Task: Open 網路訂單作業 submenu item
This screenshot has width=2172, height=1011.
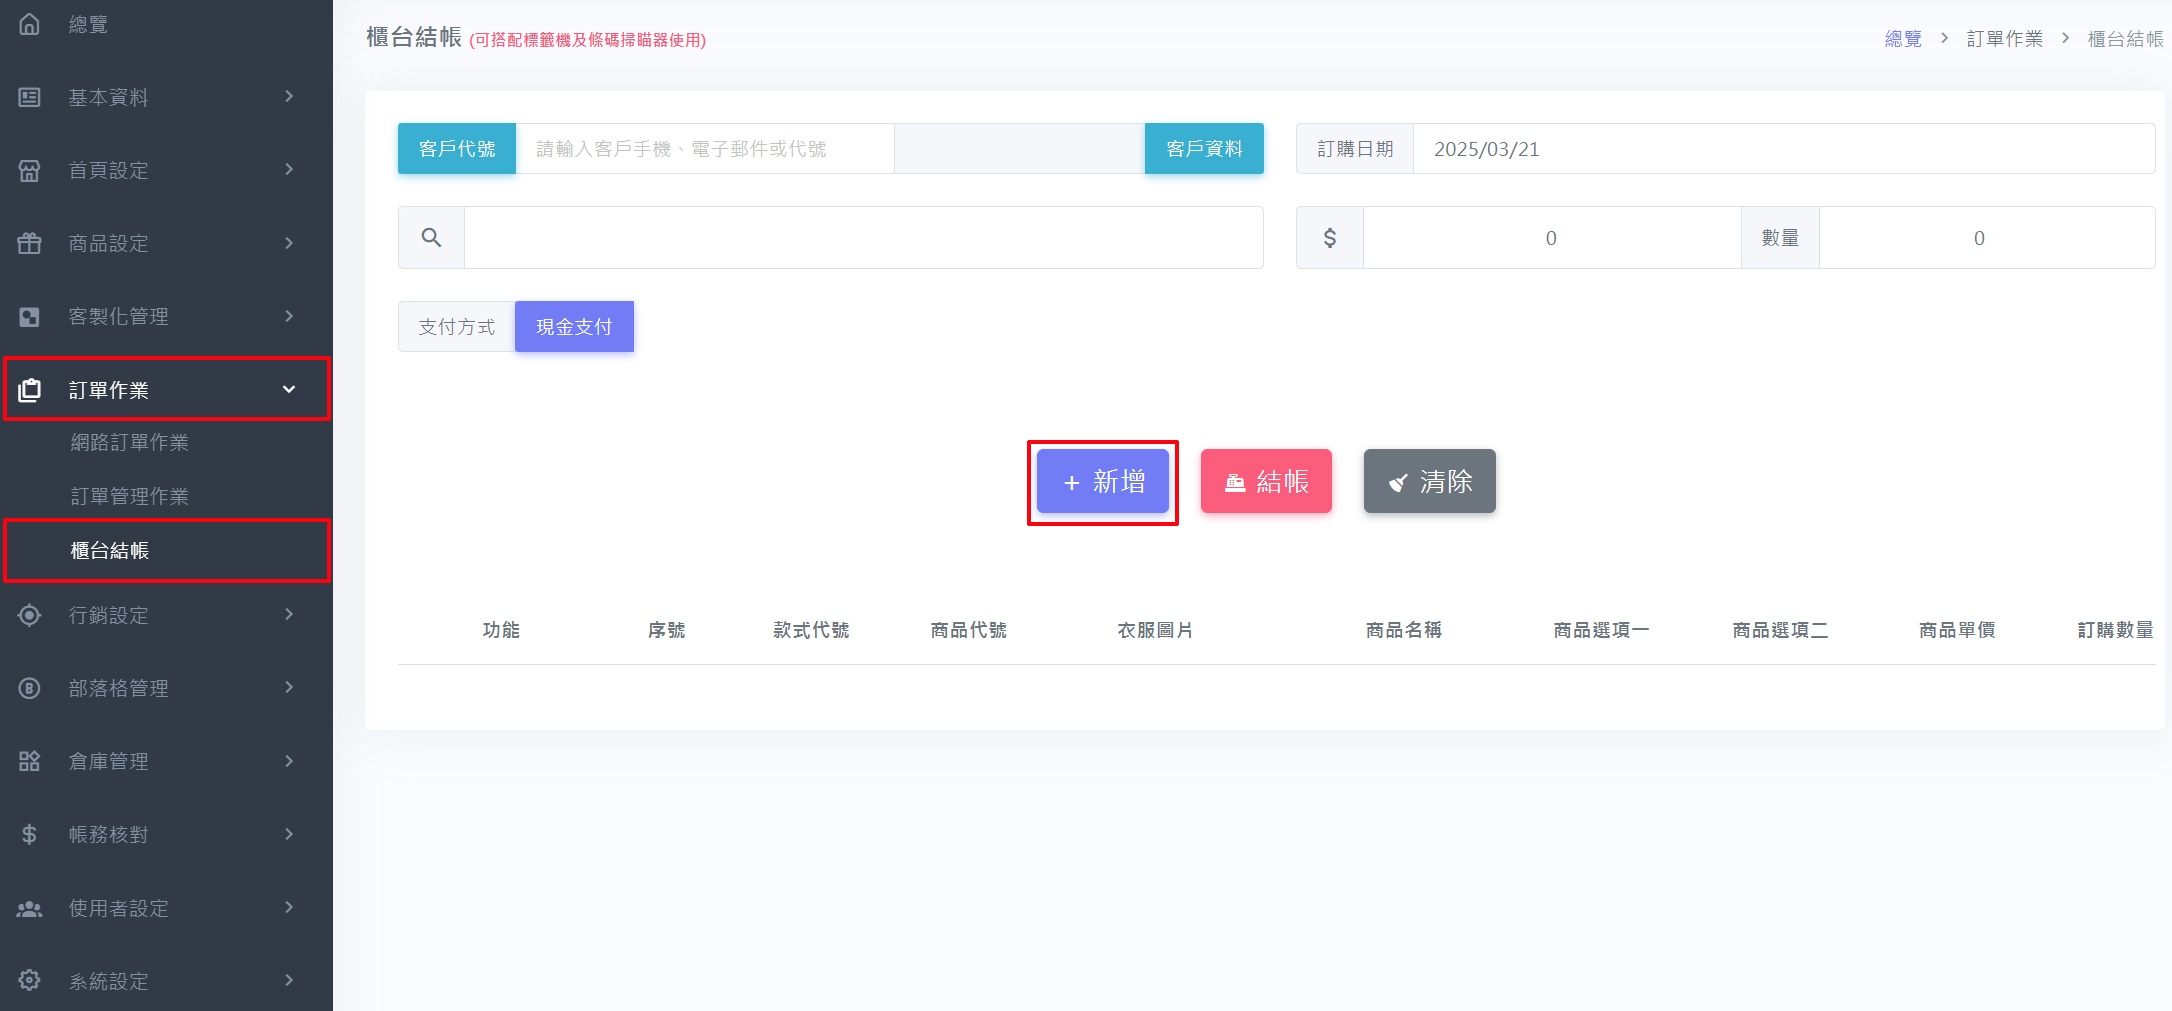Action: point(129,442)
